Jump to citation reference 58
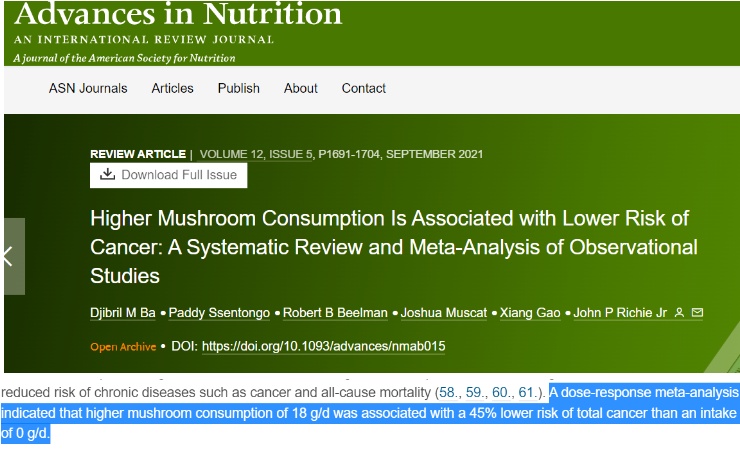 point(449,393)
